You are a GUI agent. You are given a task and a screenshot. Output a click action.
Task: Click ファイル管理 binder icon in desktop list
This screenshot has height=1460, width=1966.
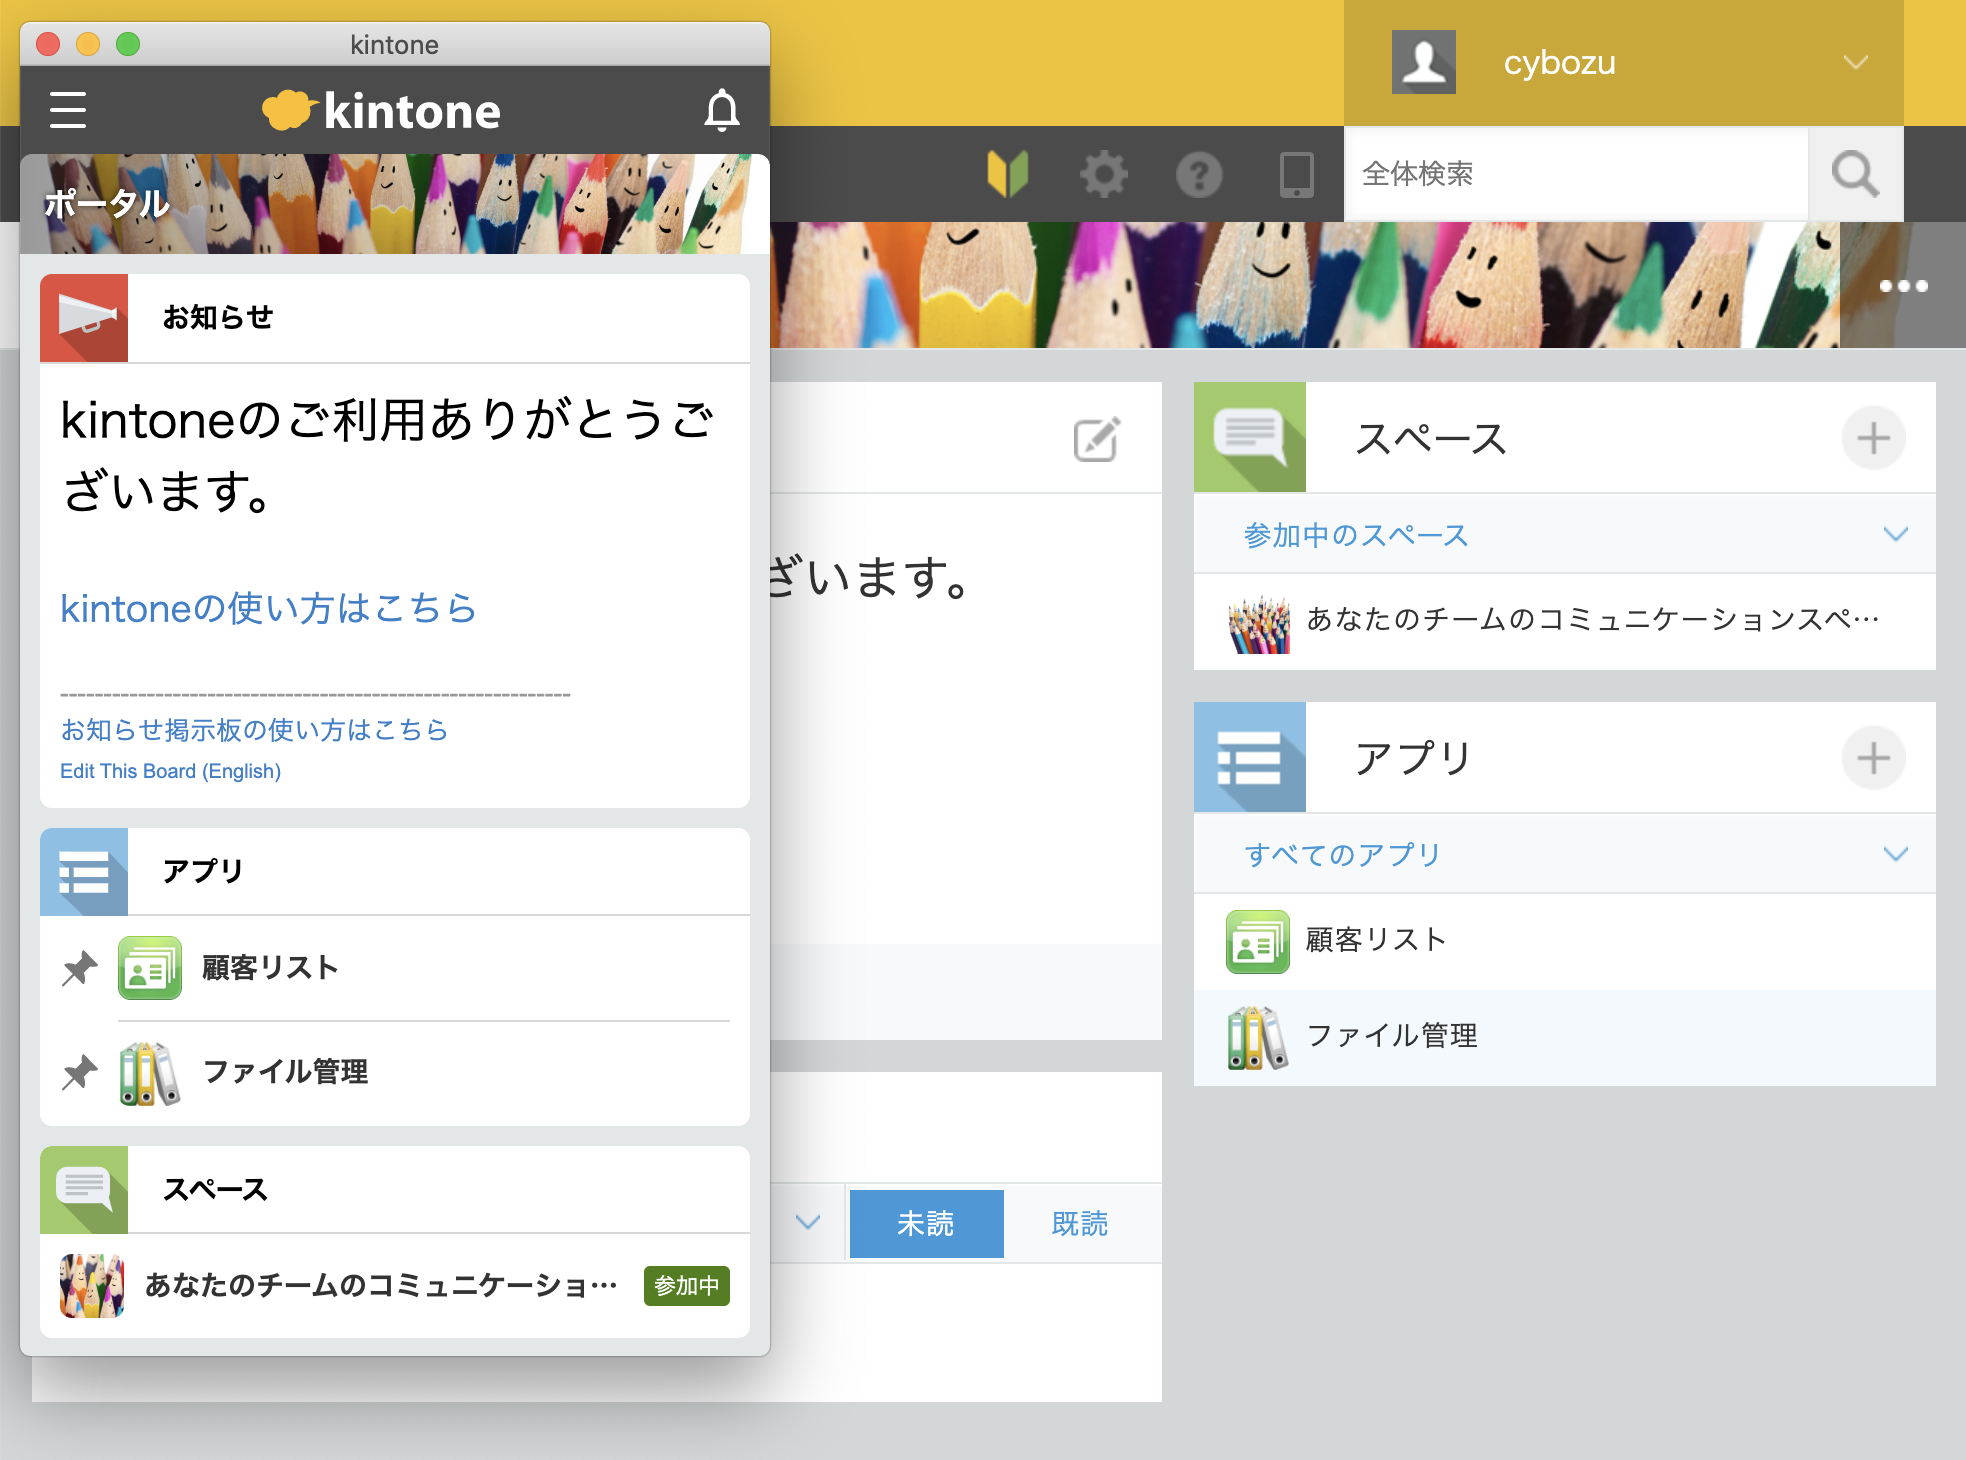[1258, 1038]
